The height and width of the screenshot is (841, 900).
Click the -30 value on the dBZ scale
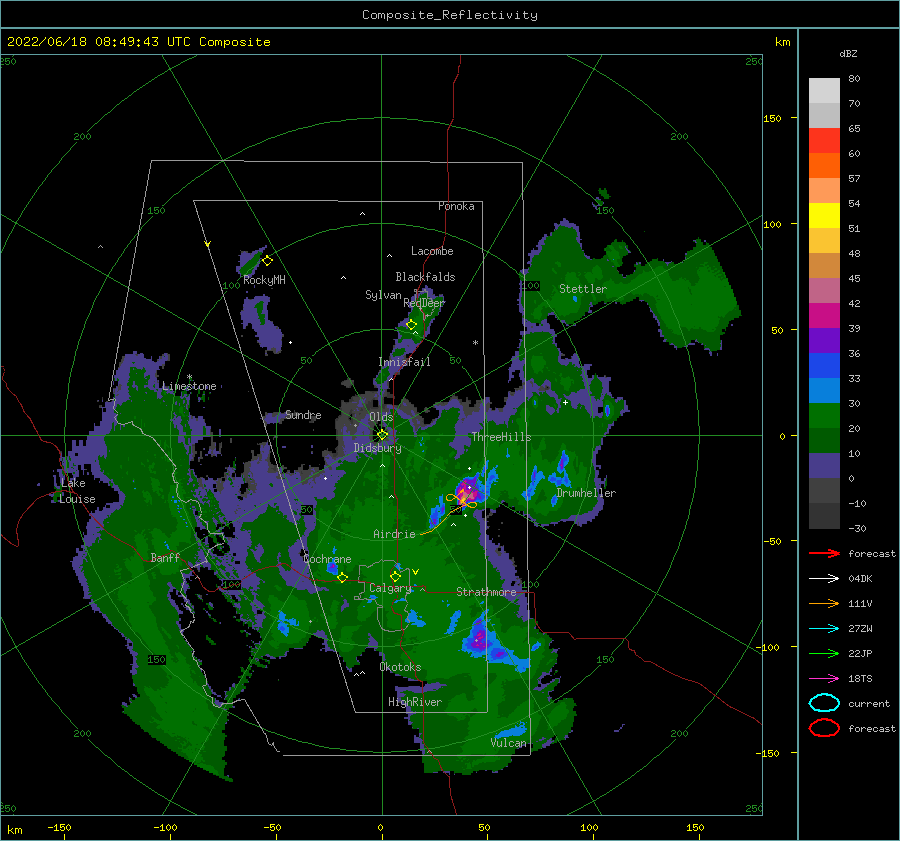pyautogui.click(x=857, y=529)
